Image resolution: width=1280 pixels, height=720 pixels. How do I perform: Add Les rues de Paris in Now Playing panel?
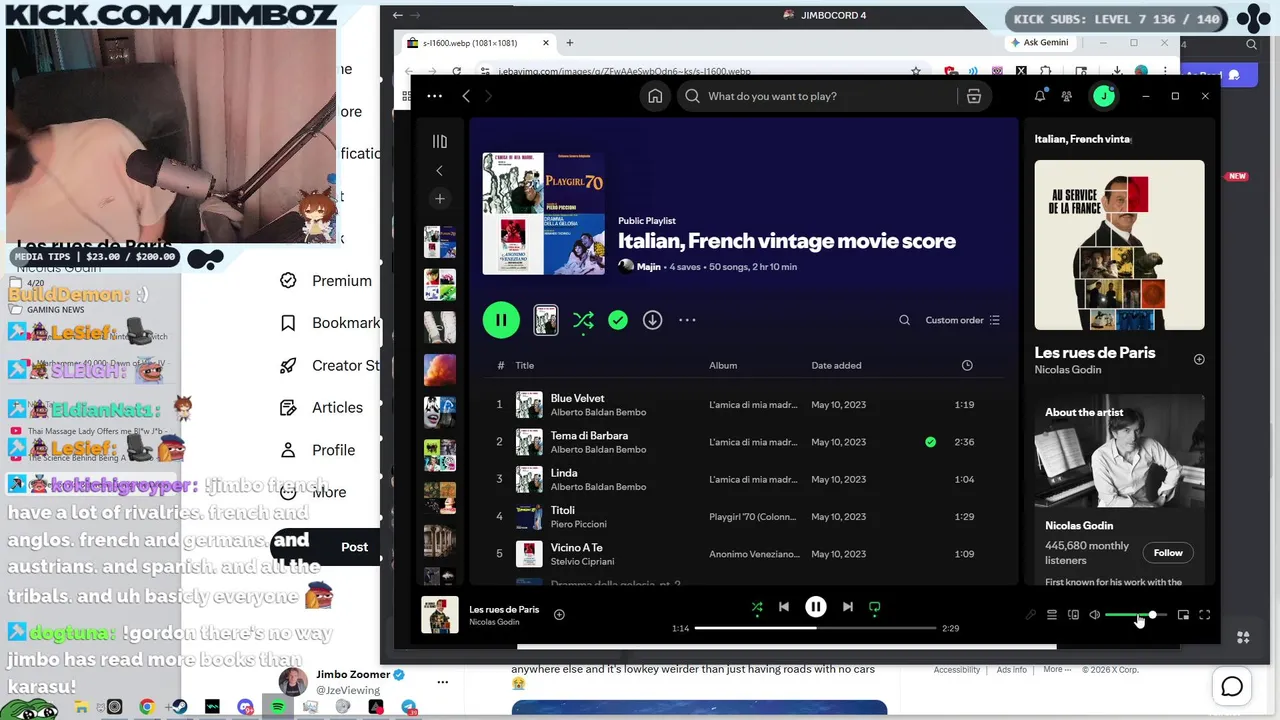coord(1199,359)
